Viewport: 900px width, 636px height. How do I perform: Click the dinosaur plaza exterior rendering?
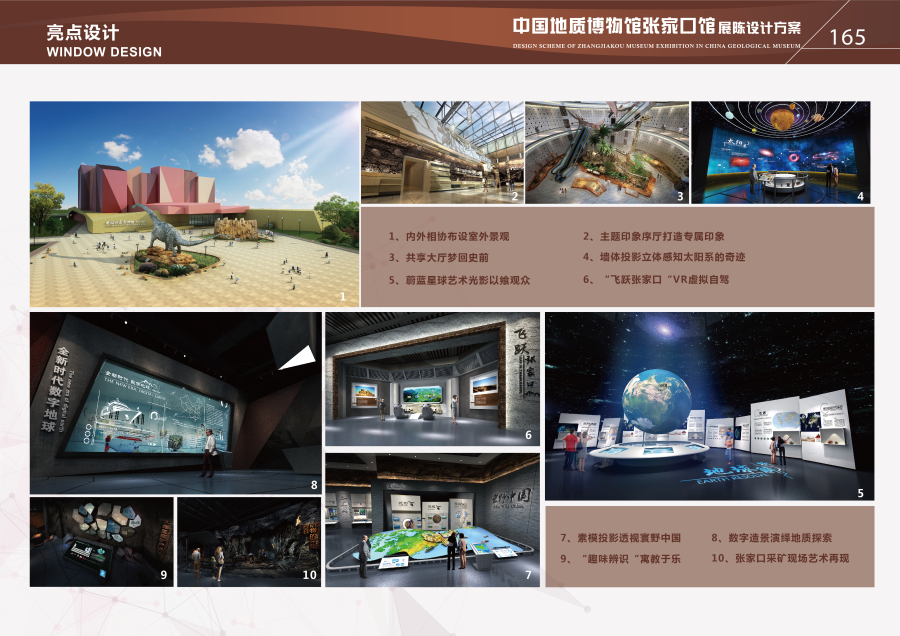tap(192, 203)
